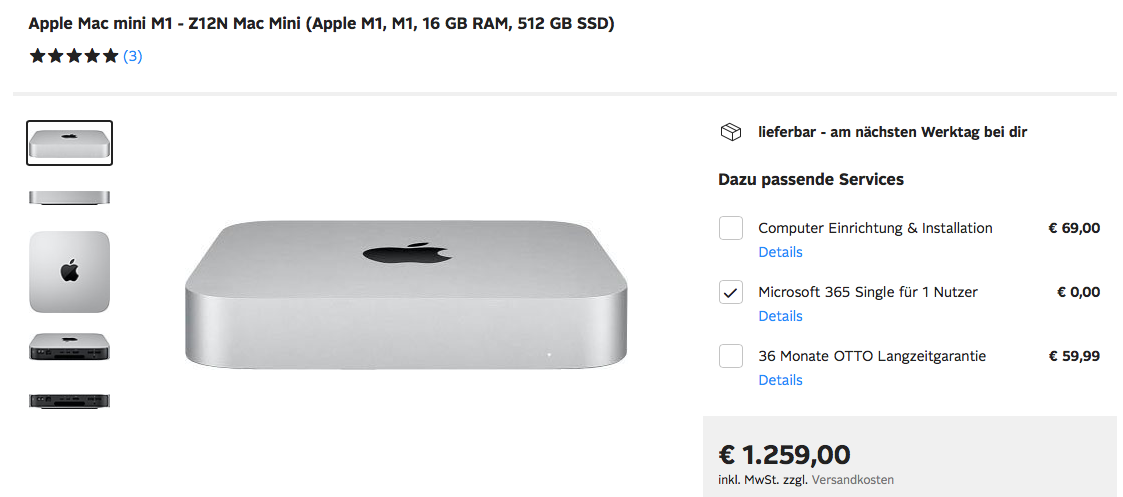This screenshot has height=497, width=1123.
Task: Click the € 1.259,00 price
Action: [x=784, y=455]
